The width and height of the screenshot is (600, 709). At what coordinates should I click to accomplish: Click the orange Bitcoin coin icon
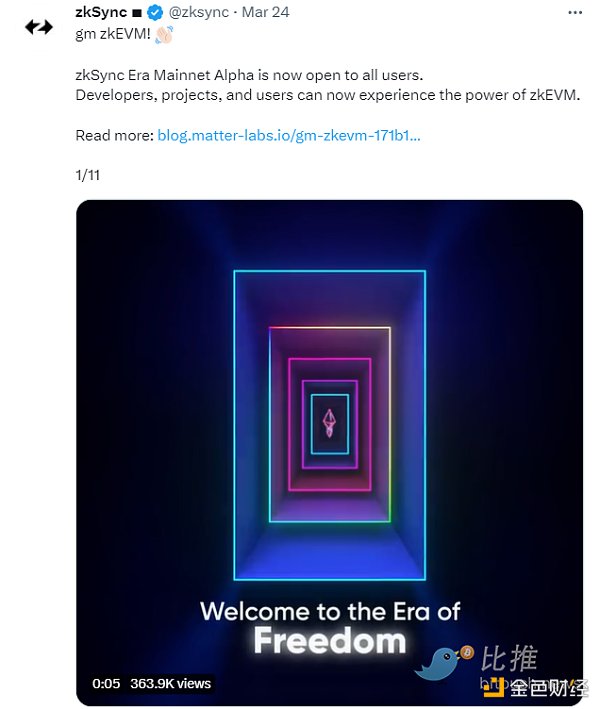coord(466,653)
